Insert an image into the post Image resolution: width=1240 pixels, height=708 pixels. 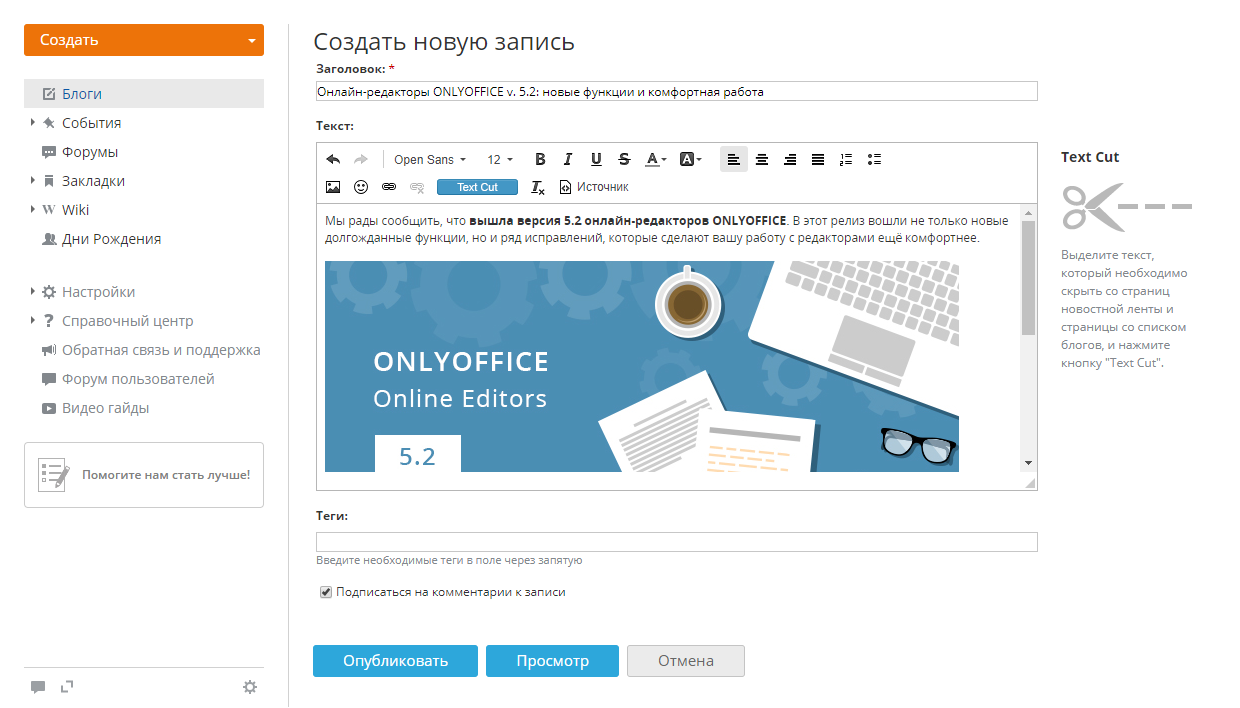click(x=333, y=187)
